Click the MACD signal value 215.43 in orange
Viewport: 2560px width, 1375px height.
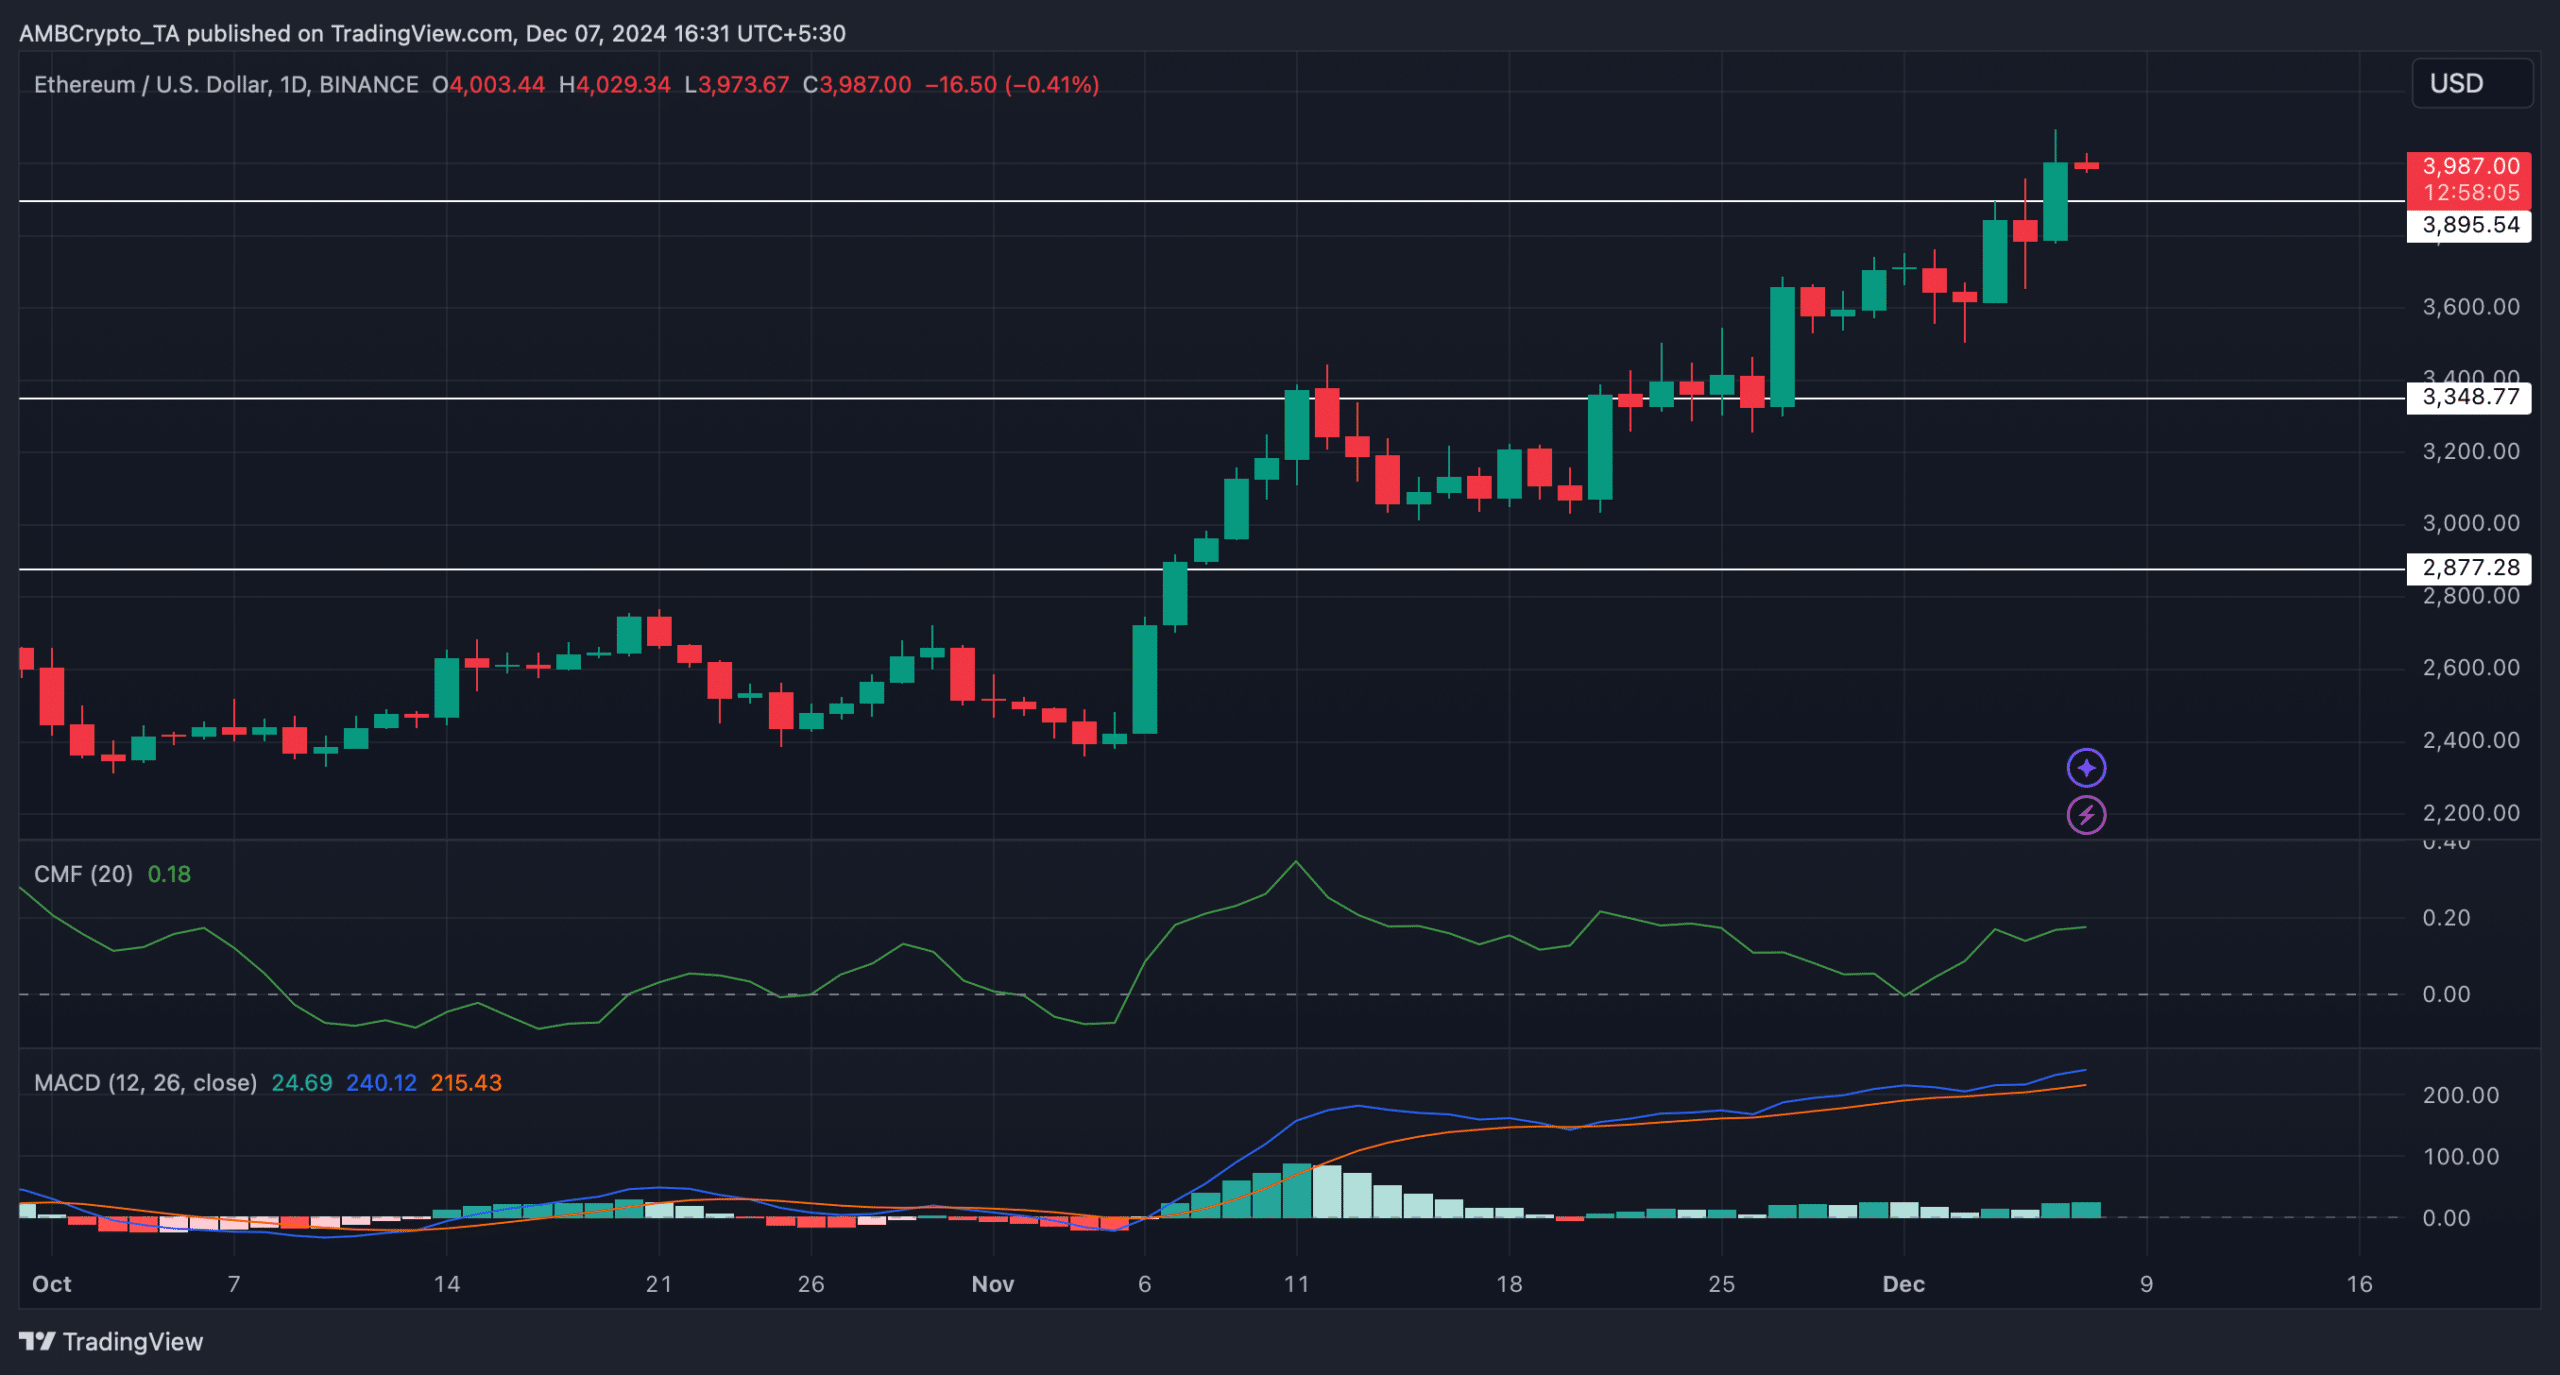(x=466, y=1083)
